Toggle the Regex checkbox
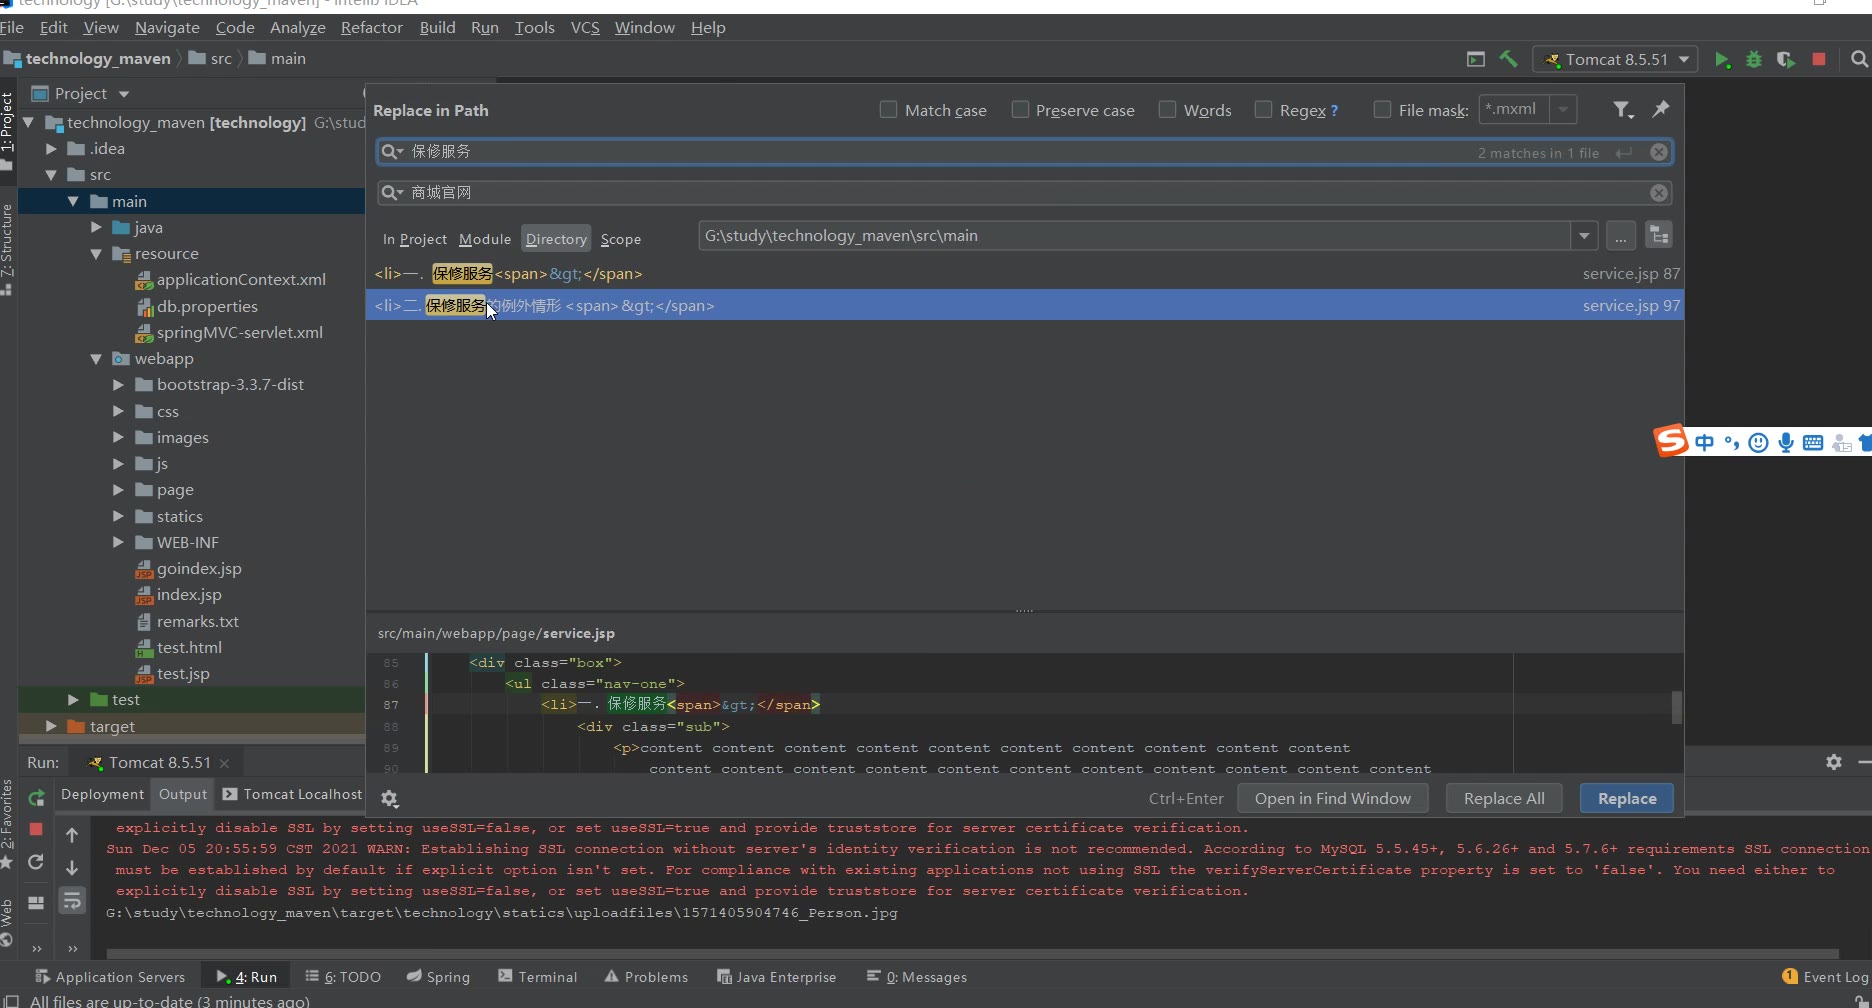 point(1264,110)
